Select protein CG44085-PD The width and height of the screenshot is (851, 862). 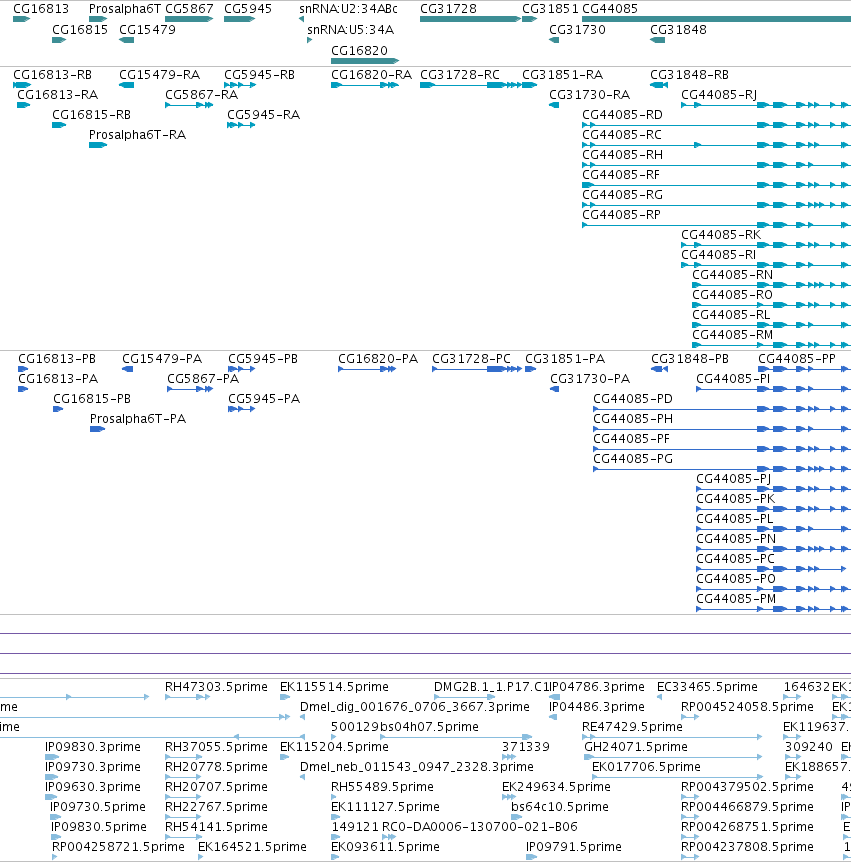point(633,399)
